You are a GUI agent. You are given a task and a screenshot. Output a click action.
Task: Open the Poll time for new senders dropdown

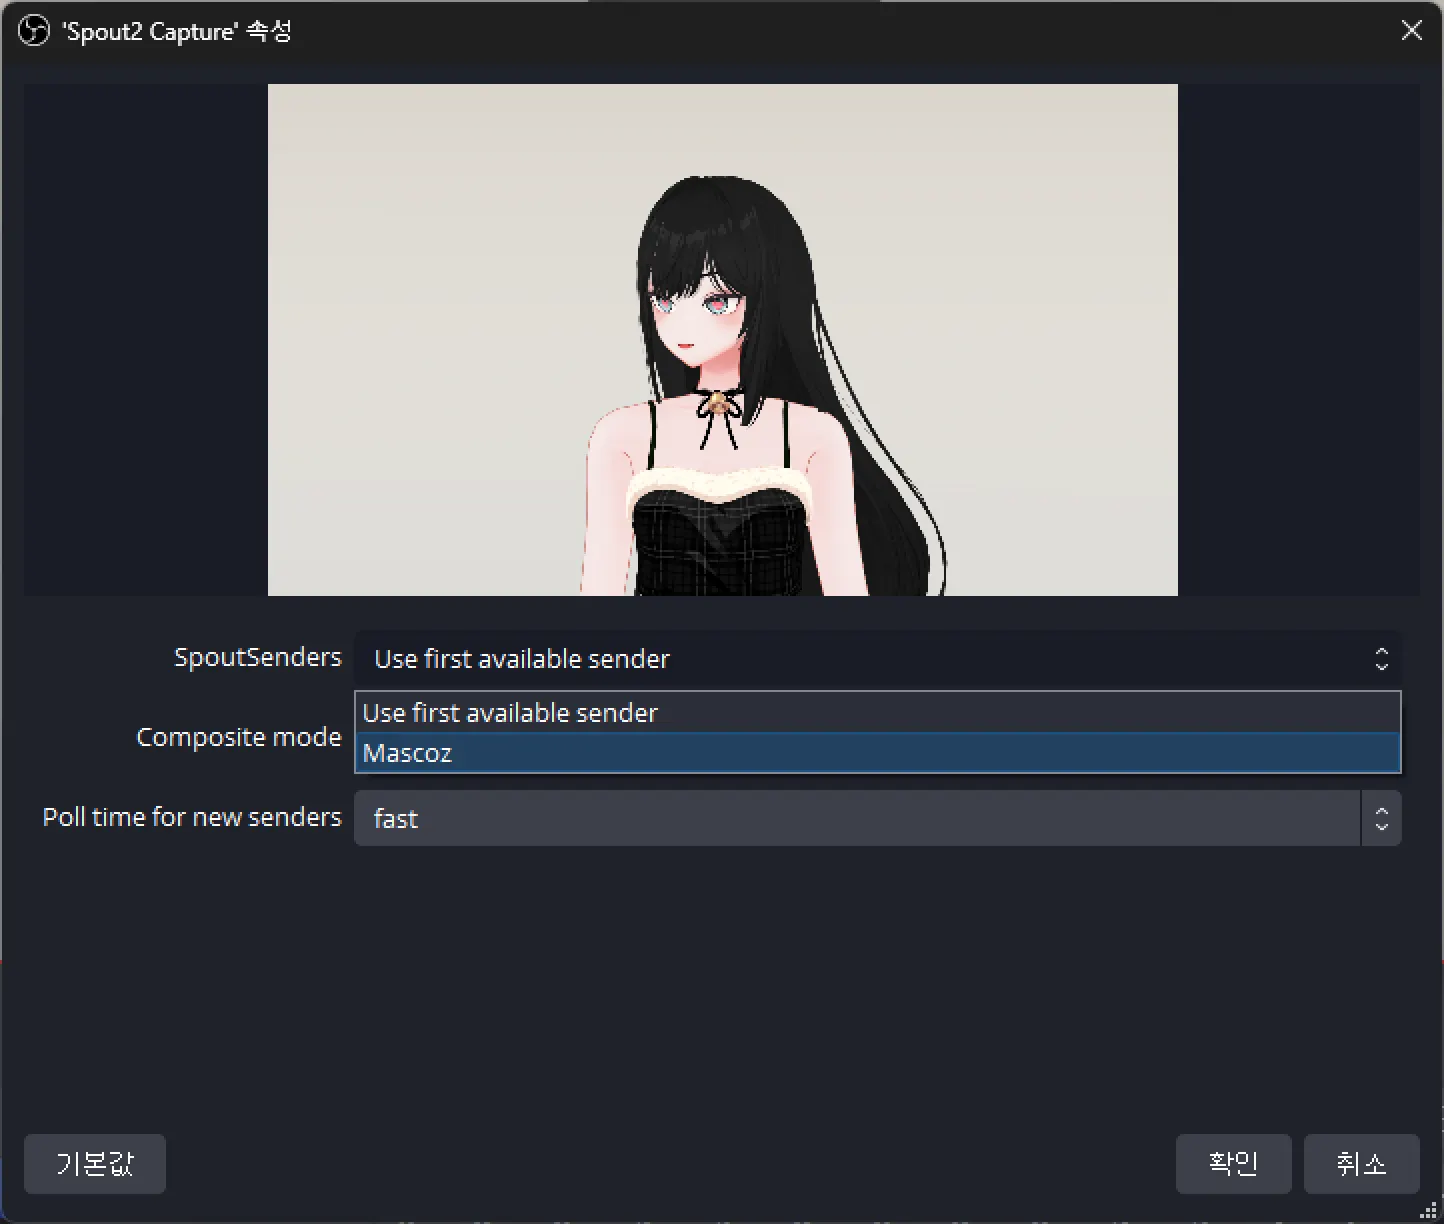(x=877, y=818)
